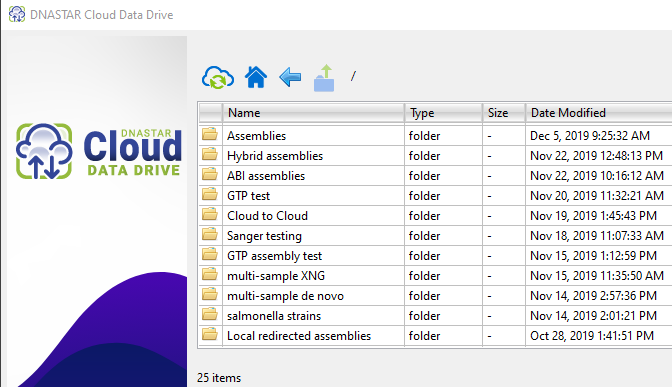672x387 pixels.
Task: Select the 'multi-sample XNG' name
Action: 276,276
